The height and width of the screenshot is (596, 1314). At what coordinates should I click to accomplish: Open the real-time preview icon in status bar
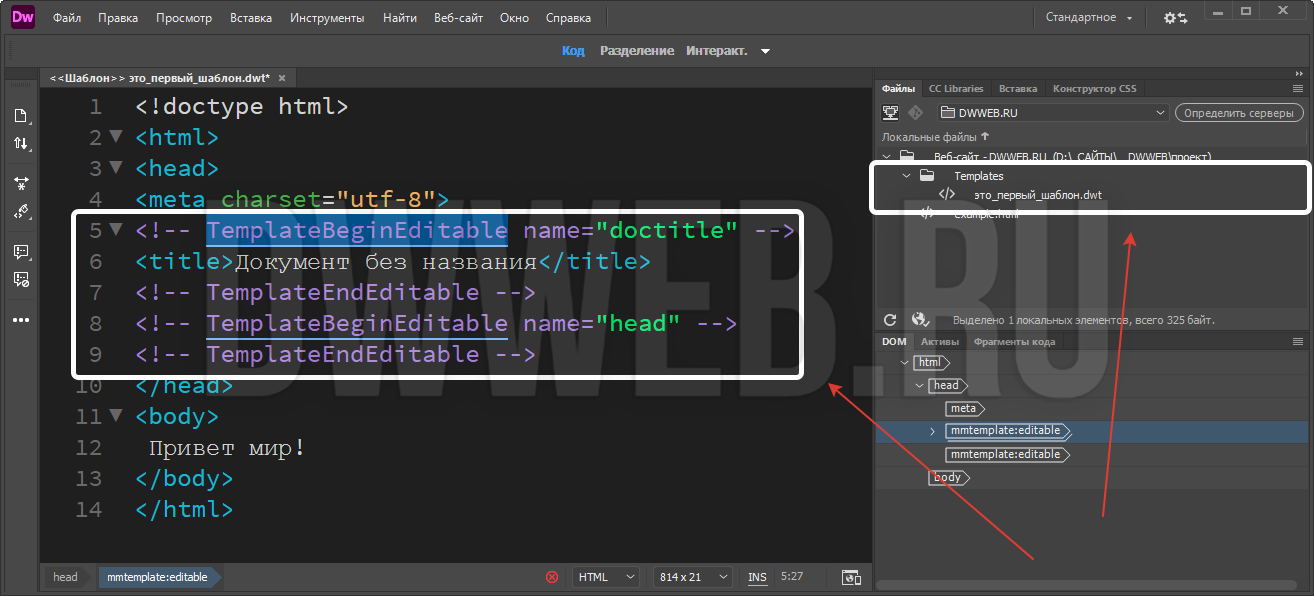click(x=851, y=577)
